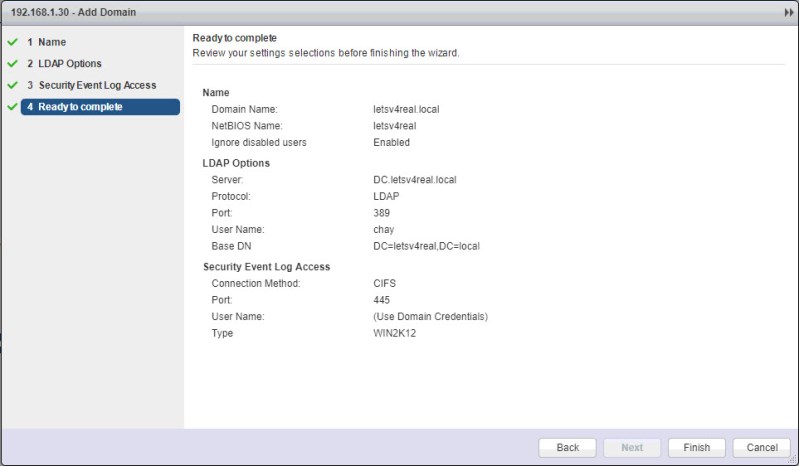This screenshot has width=799, height=466.
Task: Click Finish to complete the wizard
Action: click(697, 447)
